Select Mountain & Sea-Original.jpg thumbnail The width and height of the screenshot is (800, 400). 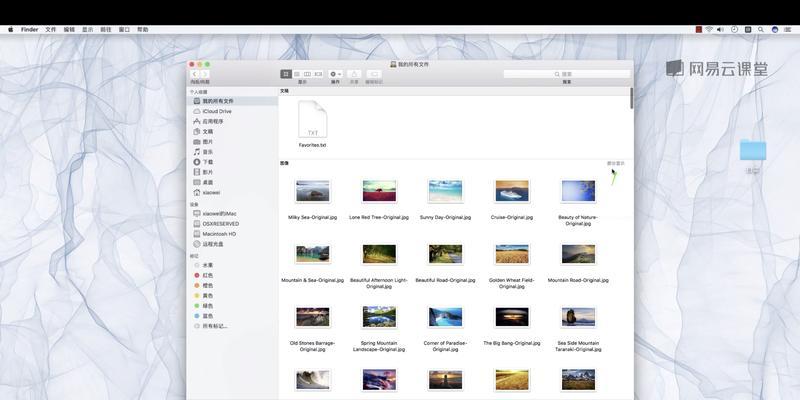(313, 254)
